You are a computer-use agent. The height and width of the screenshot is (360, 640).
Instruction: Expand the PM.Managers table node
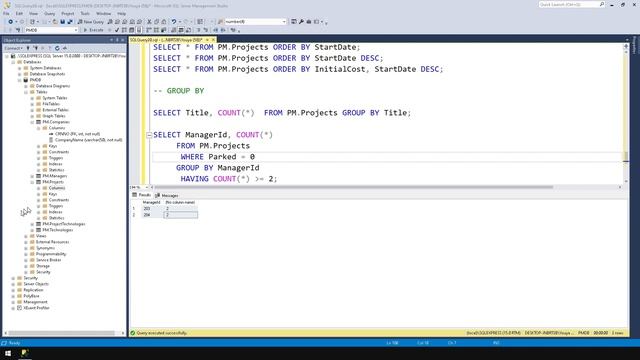pyautogui.click(x=32, y=176)
